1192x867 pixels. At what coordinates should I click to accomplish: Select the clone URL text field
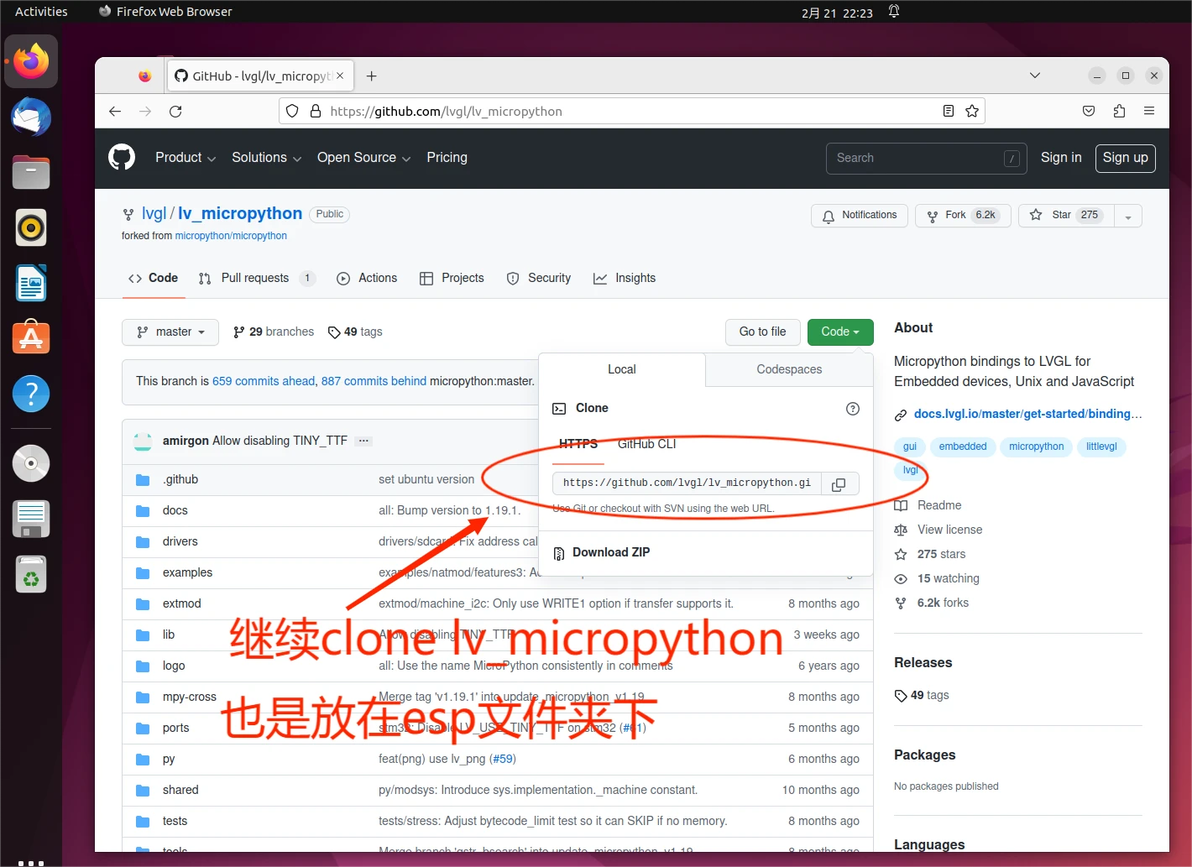pyautogui.click(x=687, y=484)
